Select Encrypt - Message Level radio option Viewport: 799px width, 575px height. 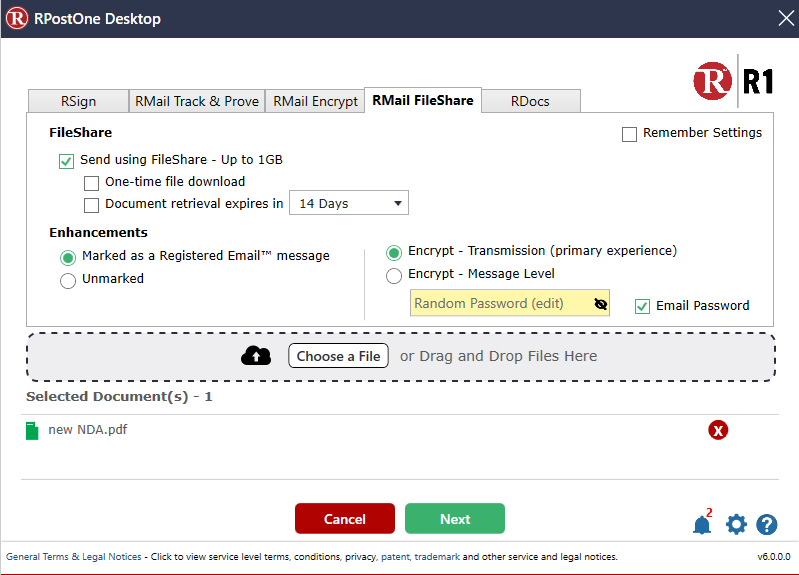pos(394,275)
